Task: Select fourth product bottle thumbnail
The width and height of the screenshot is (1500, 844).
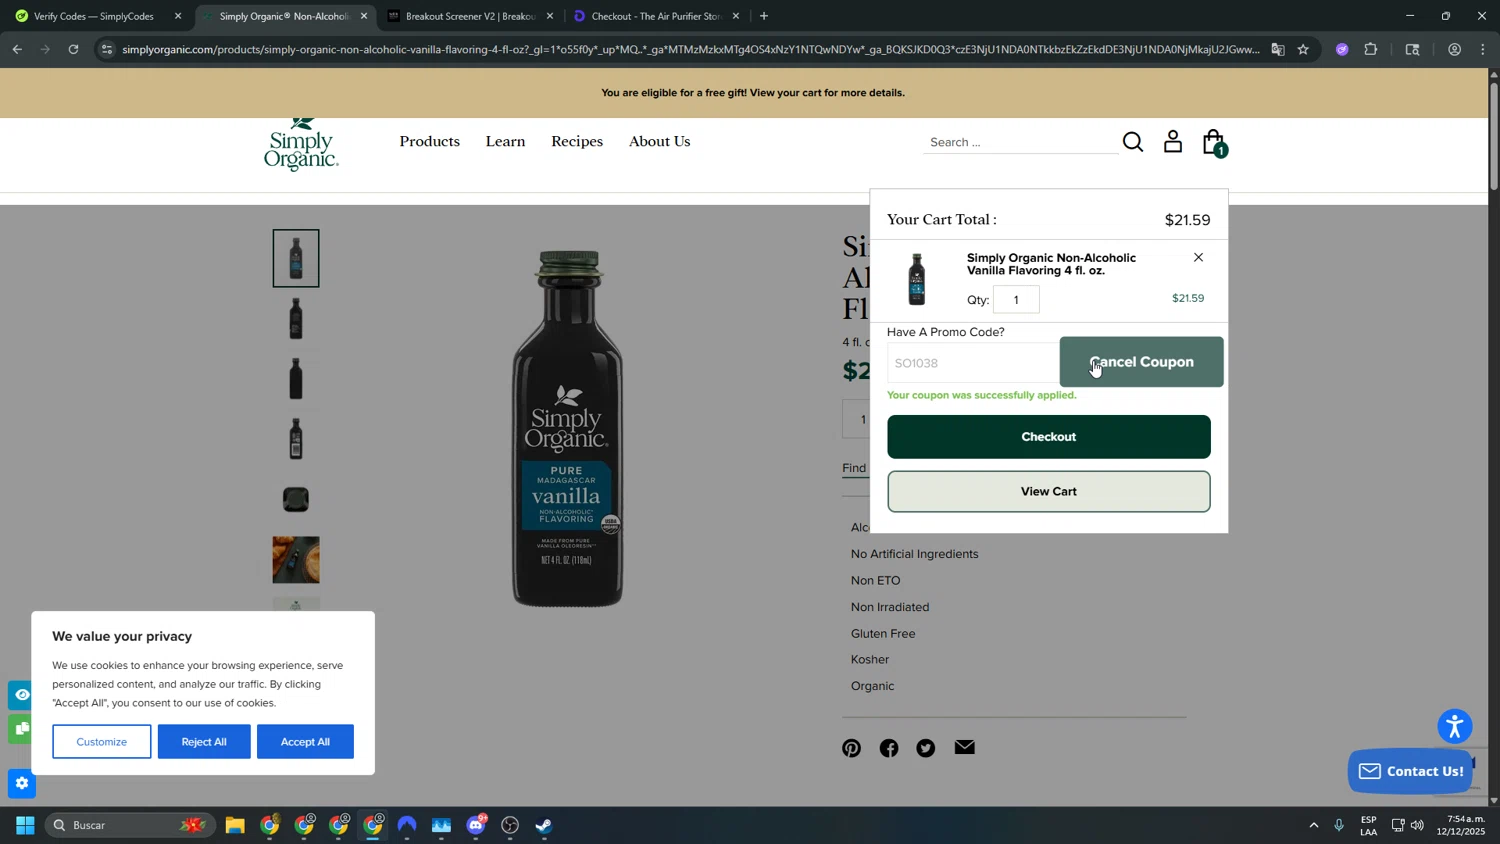Action: pyautogui.click(x=296, y=439)
